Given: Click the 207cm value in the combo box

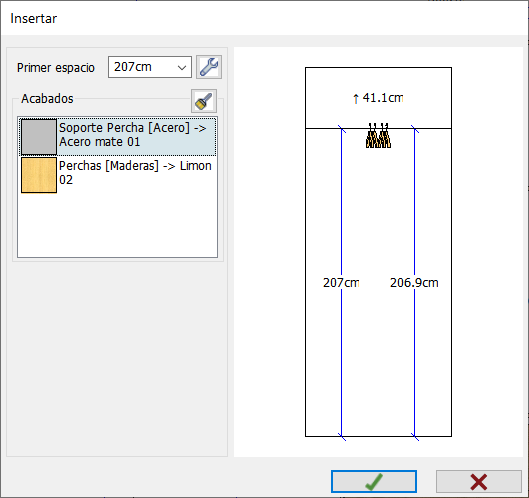Looking at the screenshot, I should click(133, 67).
